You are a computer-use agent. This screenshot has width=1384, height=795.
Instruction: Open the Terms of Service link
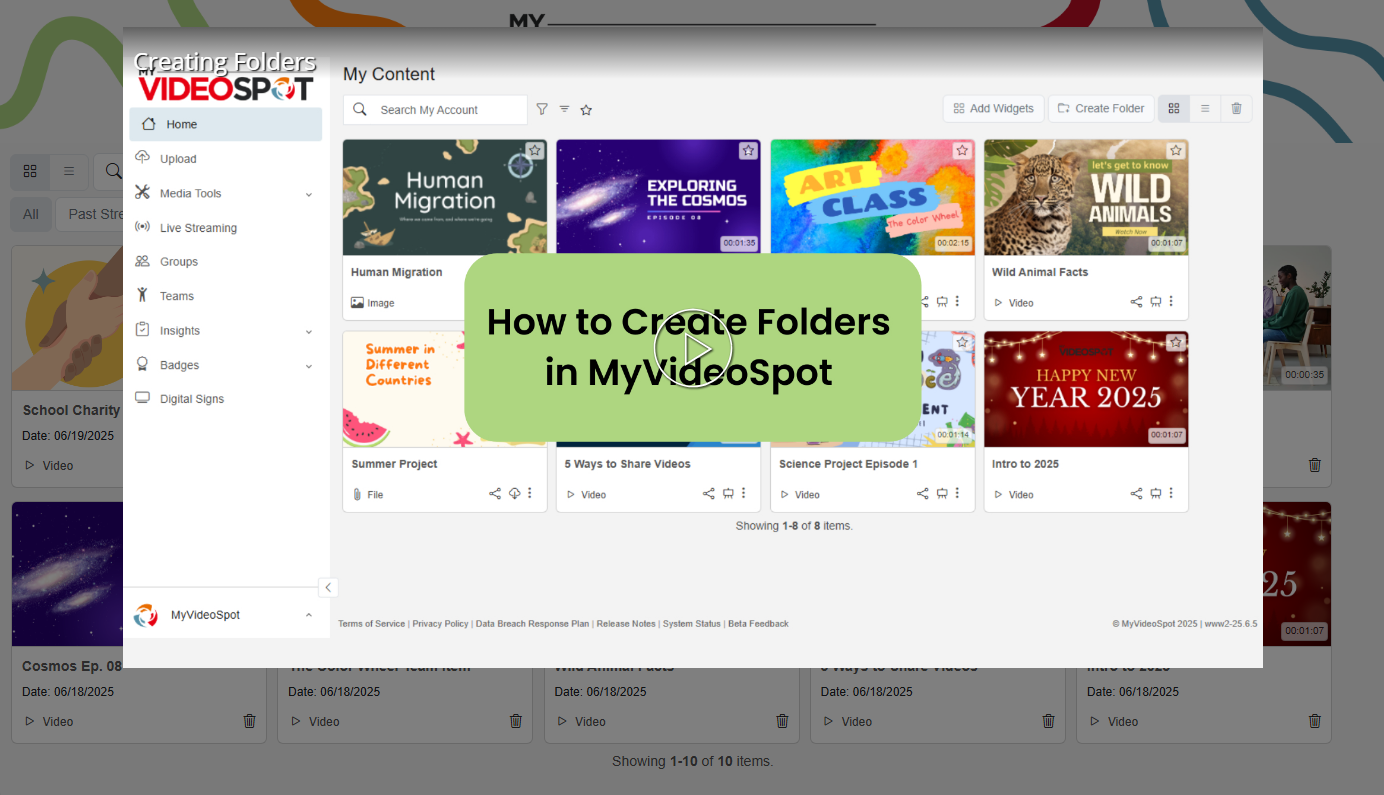click(372, 624)
